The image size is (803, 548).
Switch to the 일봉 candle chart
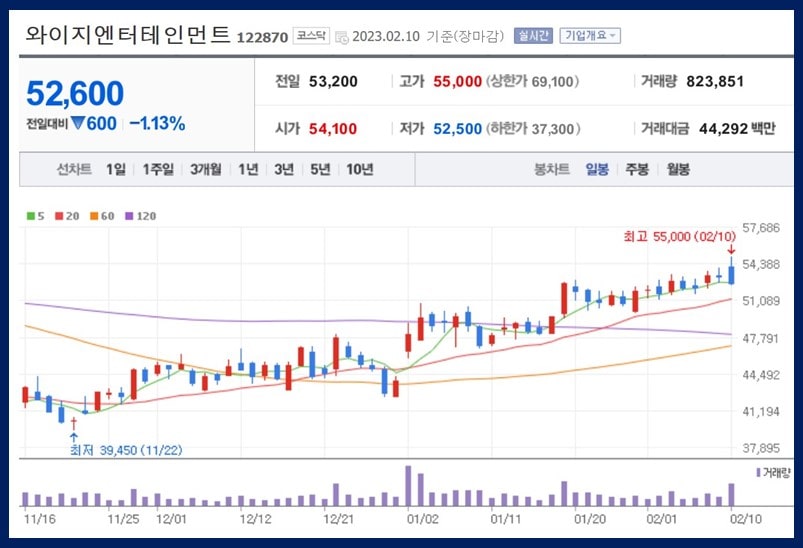597,169
